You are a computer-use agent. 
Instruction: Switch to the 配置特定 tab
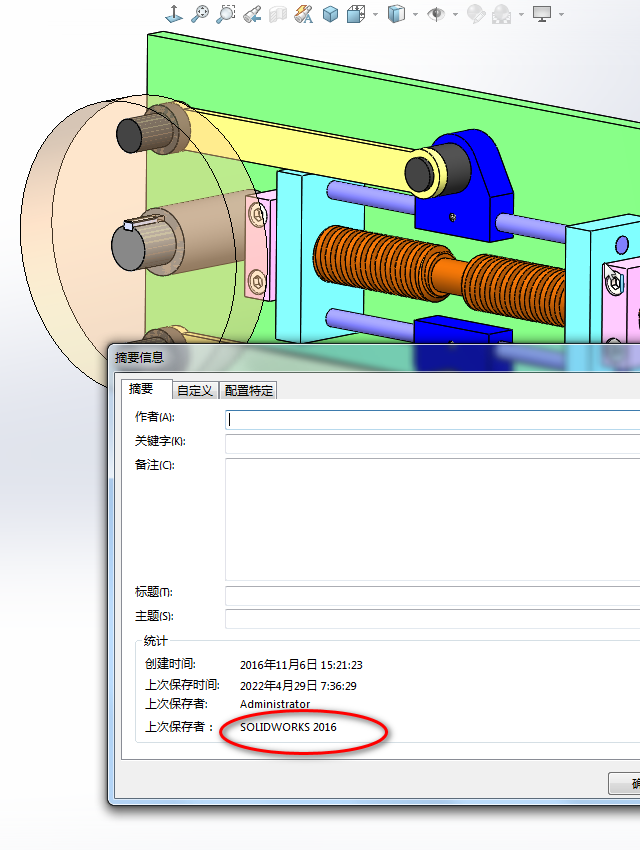249,390
